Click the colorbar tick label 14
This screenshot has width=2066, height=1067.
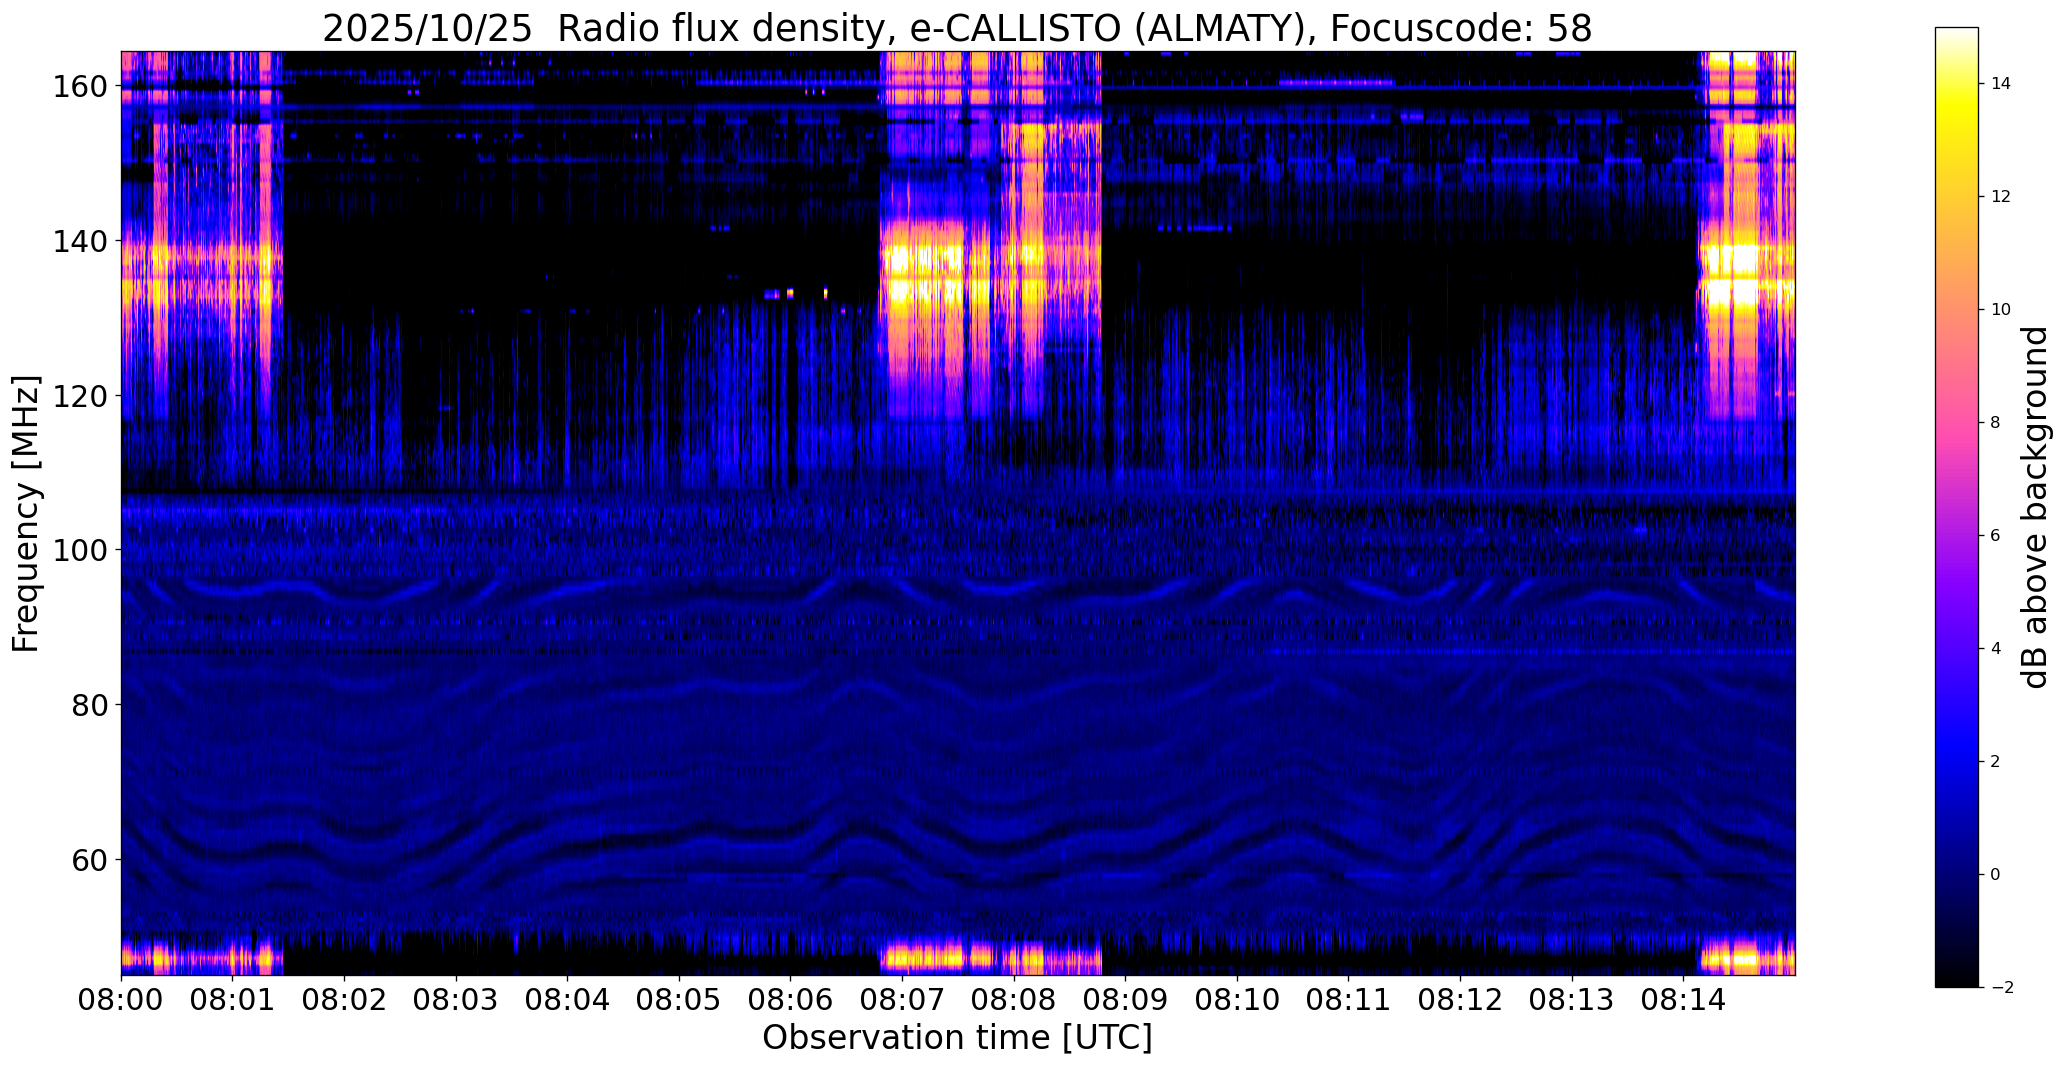pos(2001,84)
